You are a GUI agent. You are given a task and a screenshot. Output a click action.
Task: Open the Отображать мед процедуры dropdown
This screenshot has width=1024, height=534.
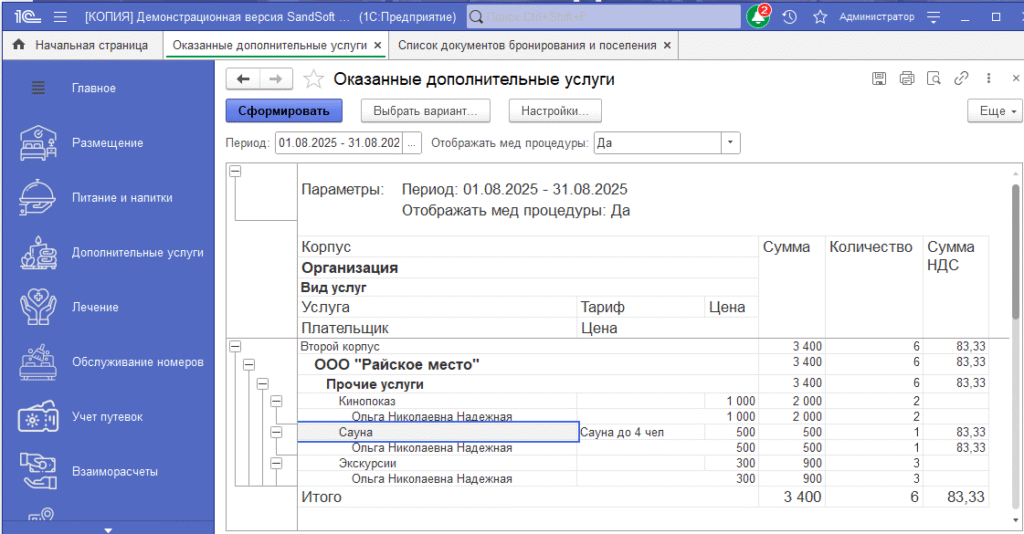tap(730, 143)
